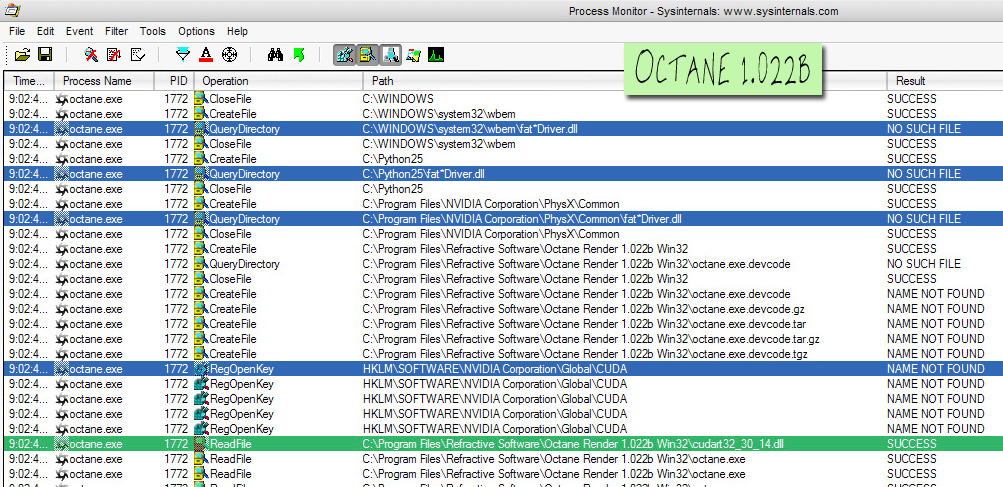Click the CreateFile icon in the octane.exe.devcode.tar.gz row
The width and height of the screenshot is (1003, 487).
click(x=201, y=339)
